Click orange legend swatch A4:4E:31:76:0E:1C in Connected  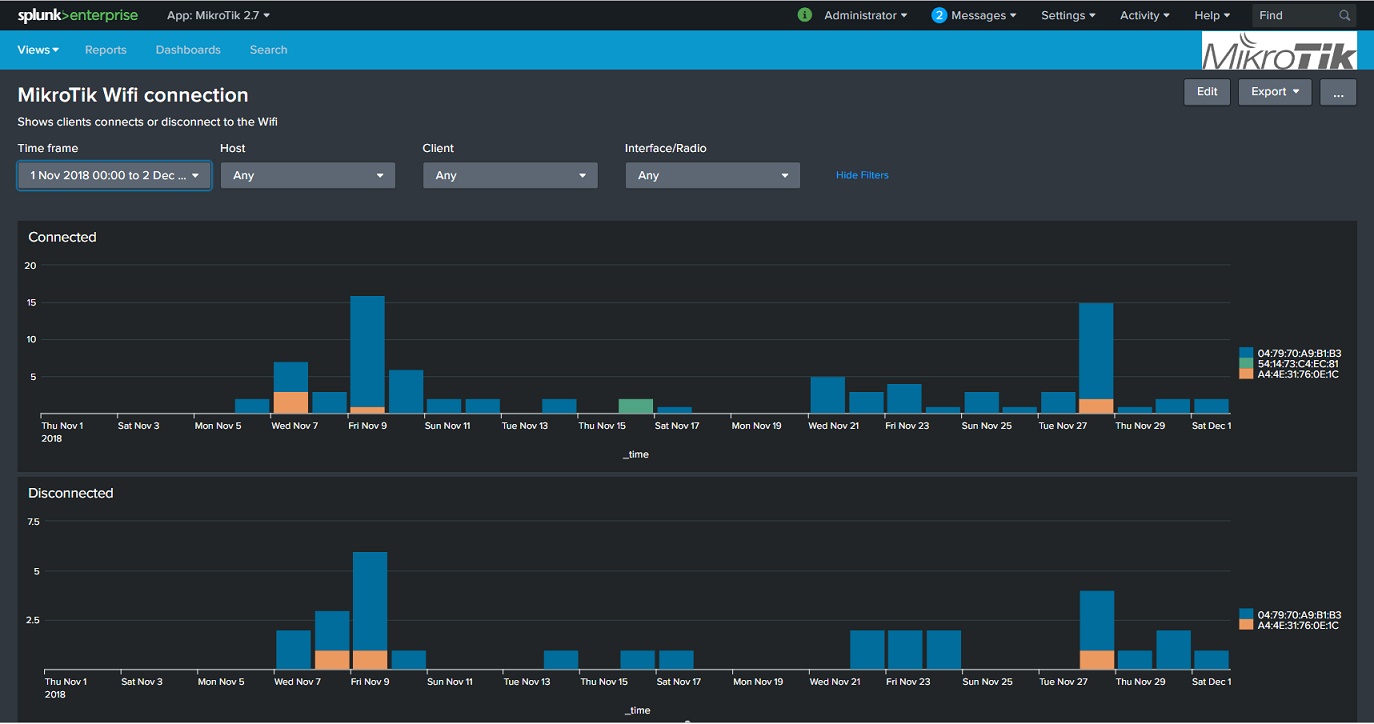tap(1246, 373)
